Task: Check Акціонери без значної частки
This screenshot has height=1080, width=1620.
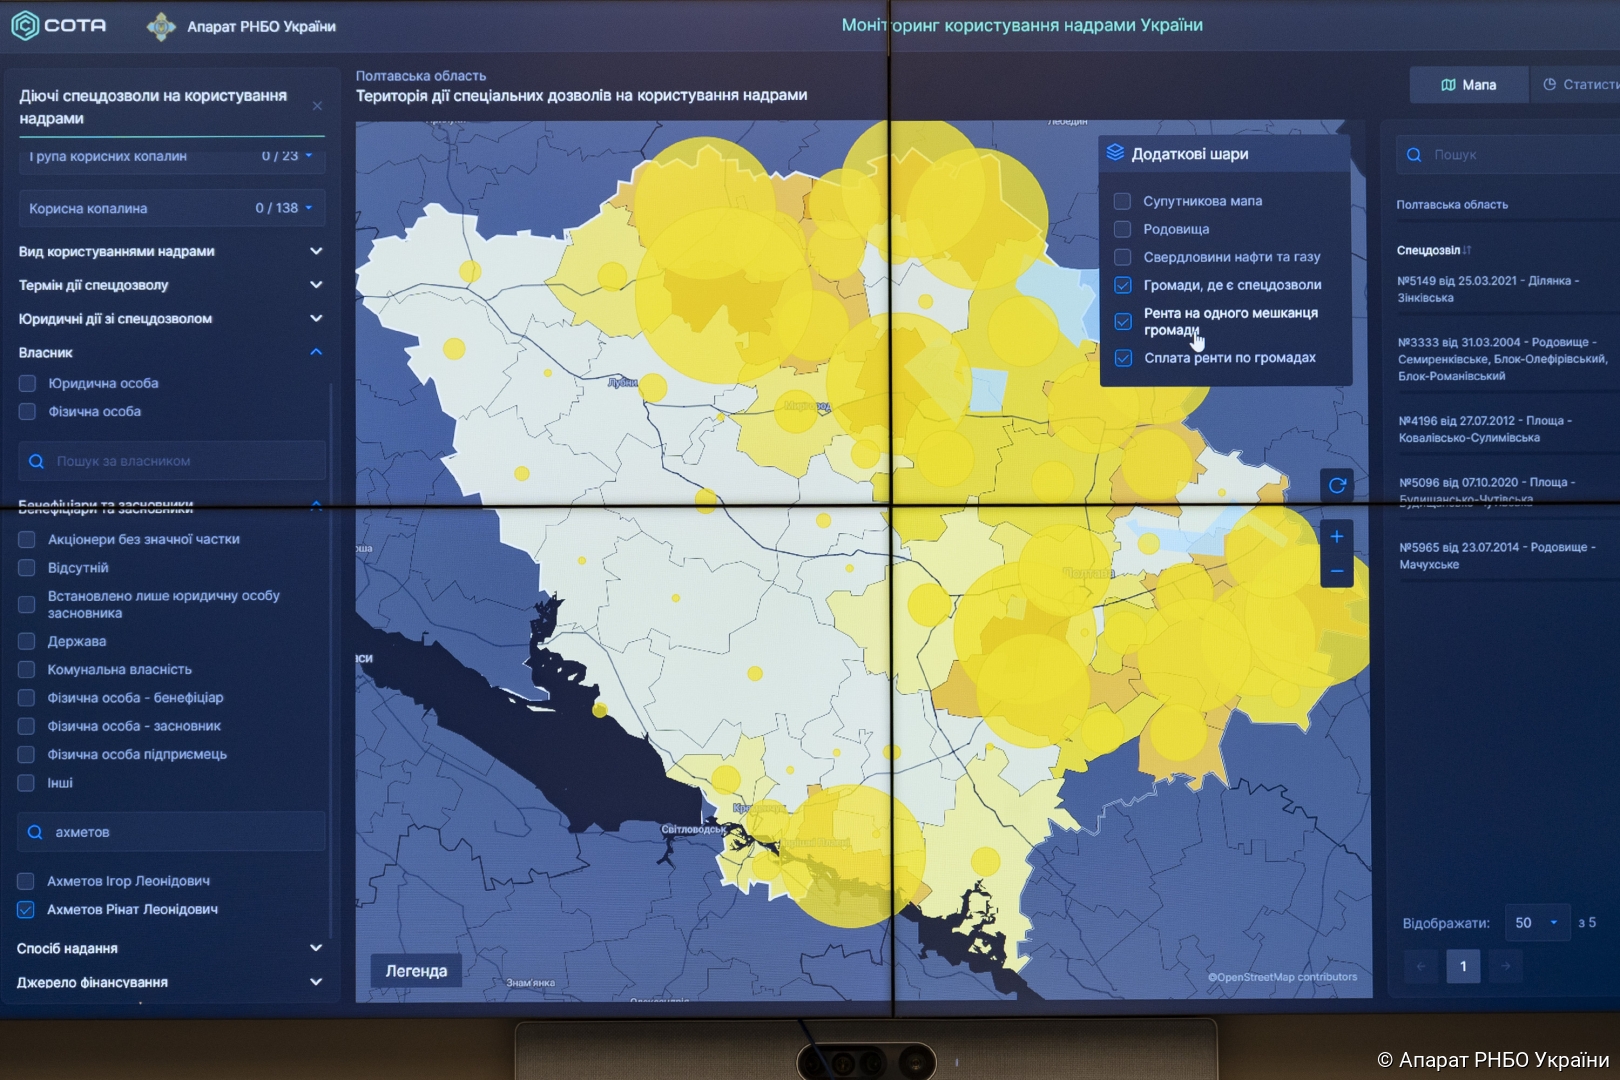Action: 27,539
